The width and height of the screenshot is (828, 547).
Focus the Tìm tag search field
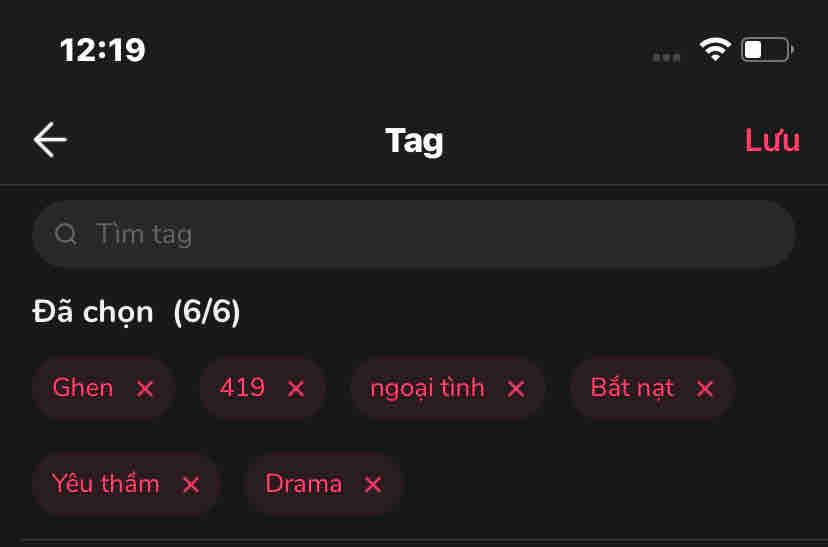pyautogui.click(x=414, y=234)
